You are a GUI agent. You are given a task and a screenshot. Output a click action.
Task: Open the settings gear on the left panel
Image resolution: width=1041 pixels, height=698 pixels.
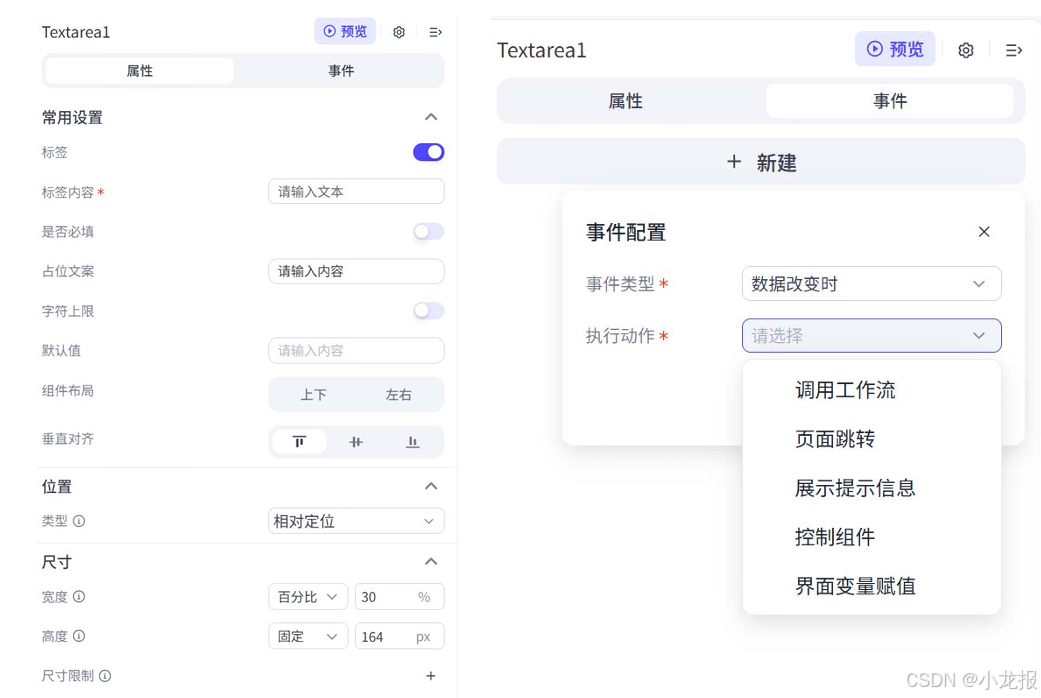coord(398,31)
